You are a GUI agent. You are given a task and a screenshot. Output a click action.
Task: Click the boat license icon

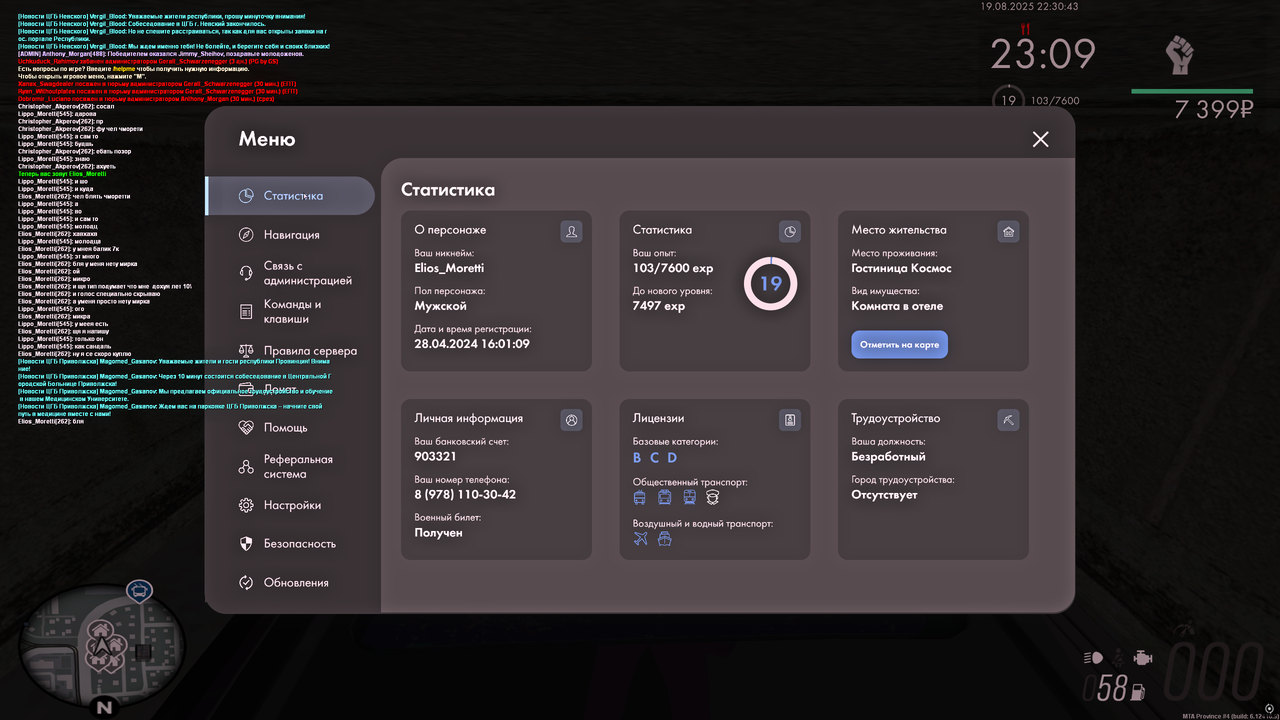665,539
